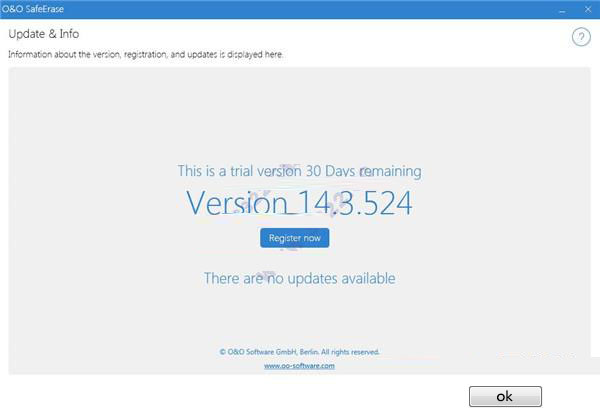Click the Information about the version description line

146,54
